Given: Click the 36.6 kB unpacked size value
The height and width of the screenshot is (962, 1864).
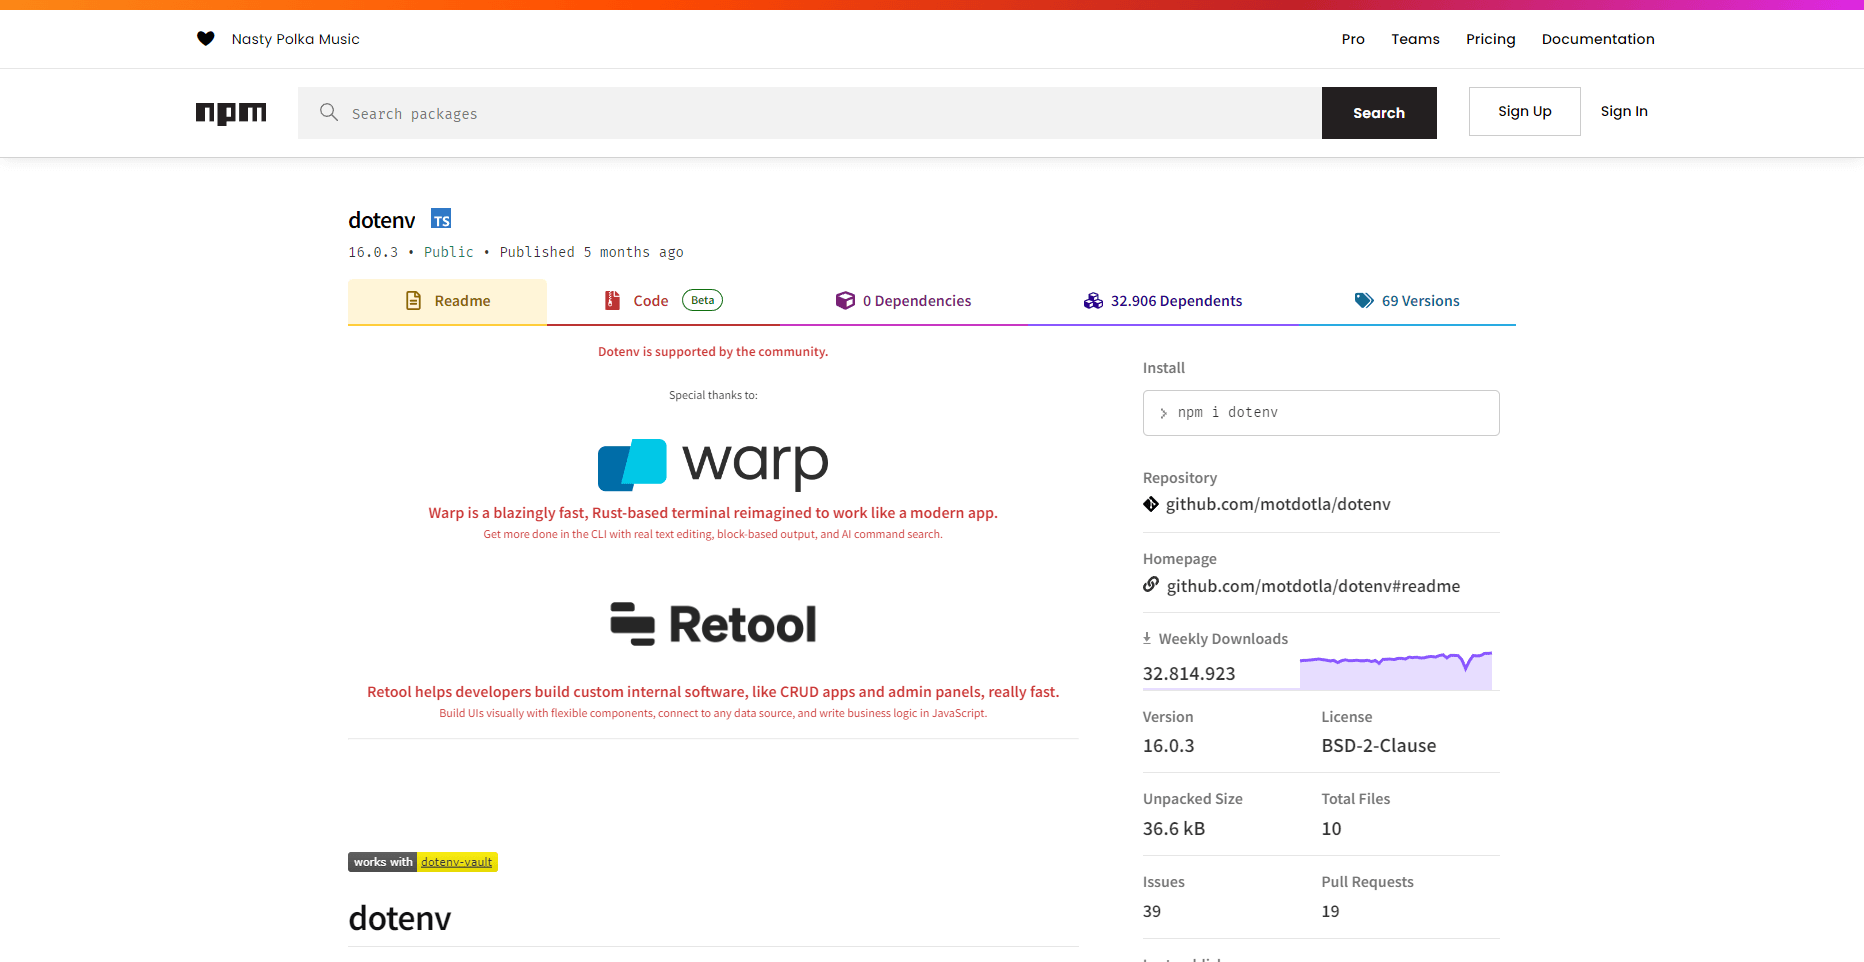Looking at the screenshot, I should (x=1174, y=829).
